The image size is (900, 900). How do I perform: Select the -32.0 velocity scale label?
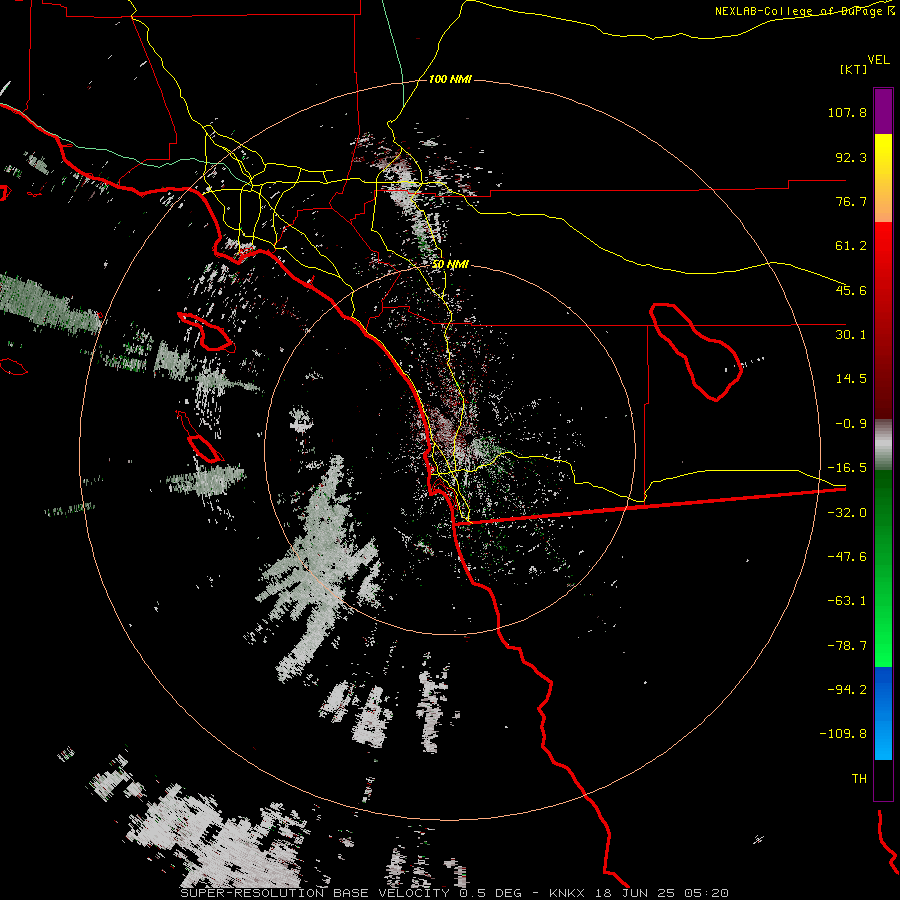click(x=847, y=513)
